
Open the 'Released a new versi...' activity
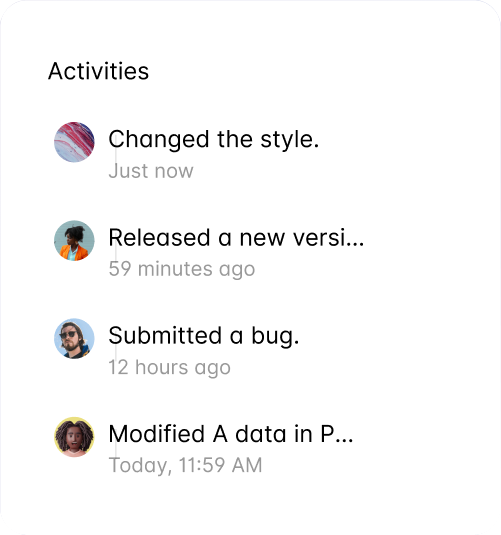pos(236,237)
